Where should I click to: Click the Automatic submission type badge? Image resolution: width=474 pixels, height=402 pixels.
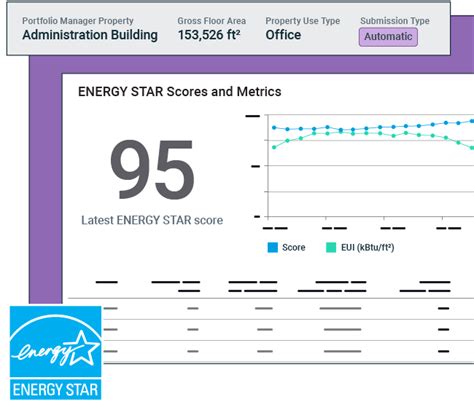tap(388, 37)
